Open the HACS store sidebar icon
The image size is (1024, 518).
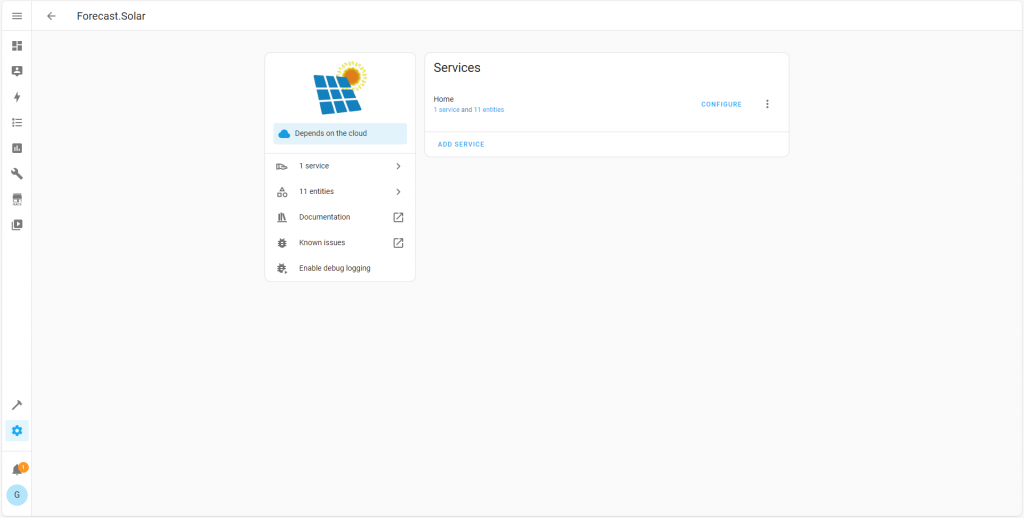point(17,199)
